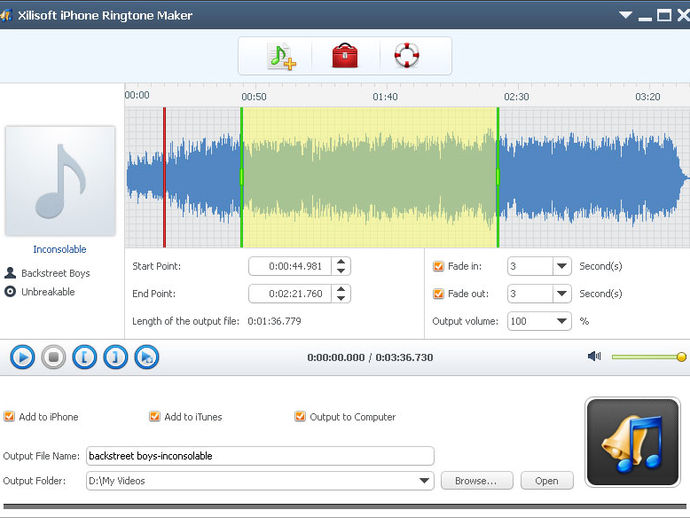The image size is (690, 518).
Task: Open the title bar dropdown triangle menu
Action: (x=625, y=15)
